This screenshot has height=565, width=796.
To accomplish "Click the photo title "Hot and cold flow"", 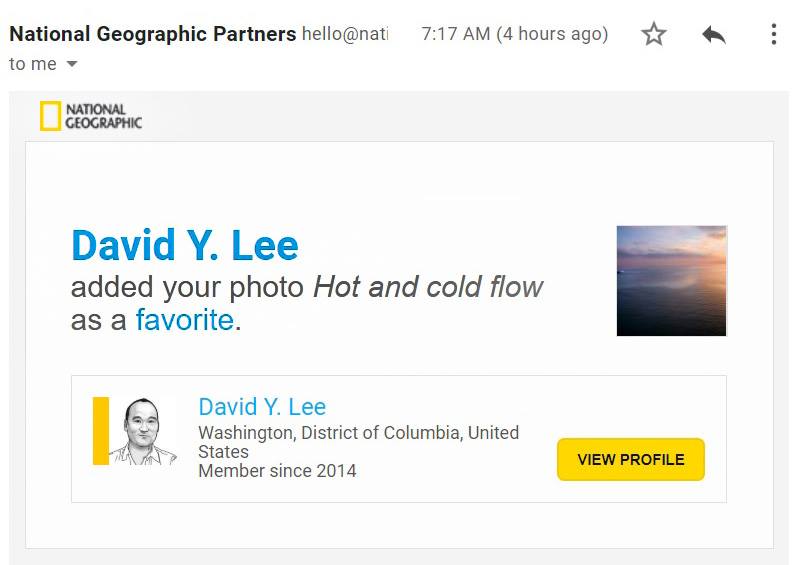I will pyautogui.click(x=428, y=288).
